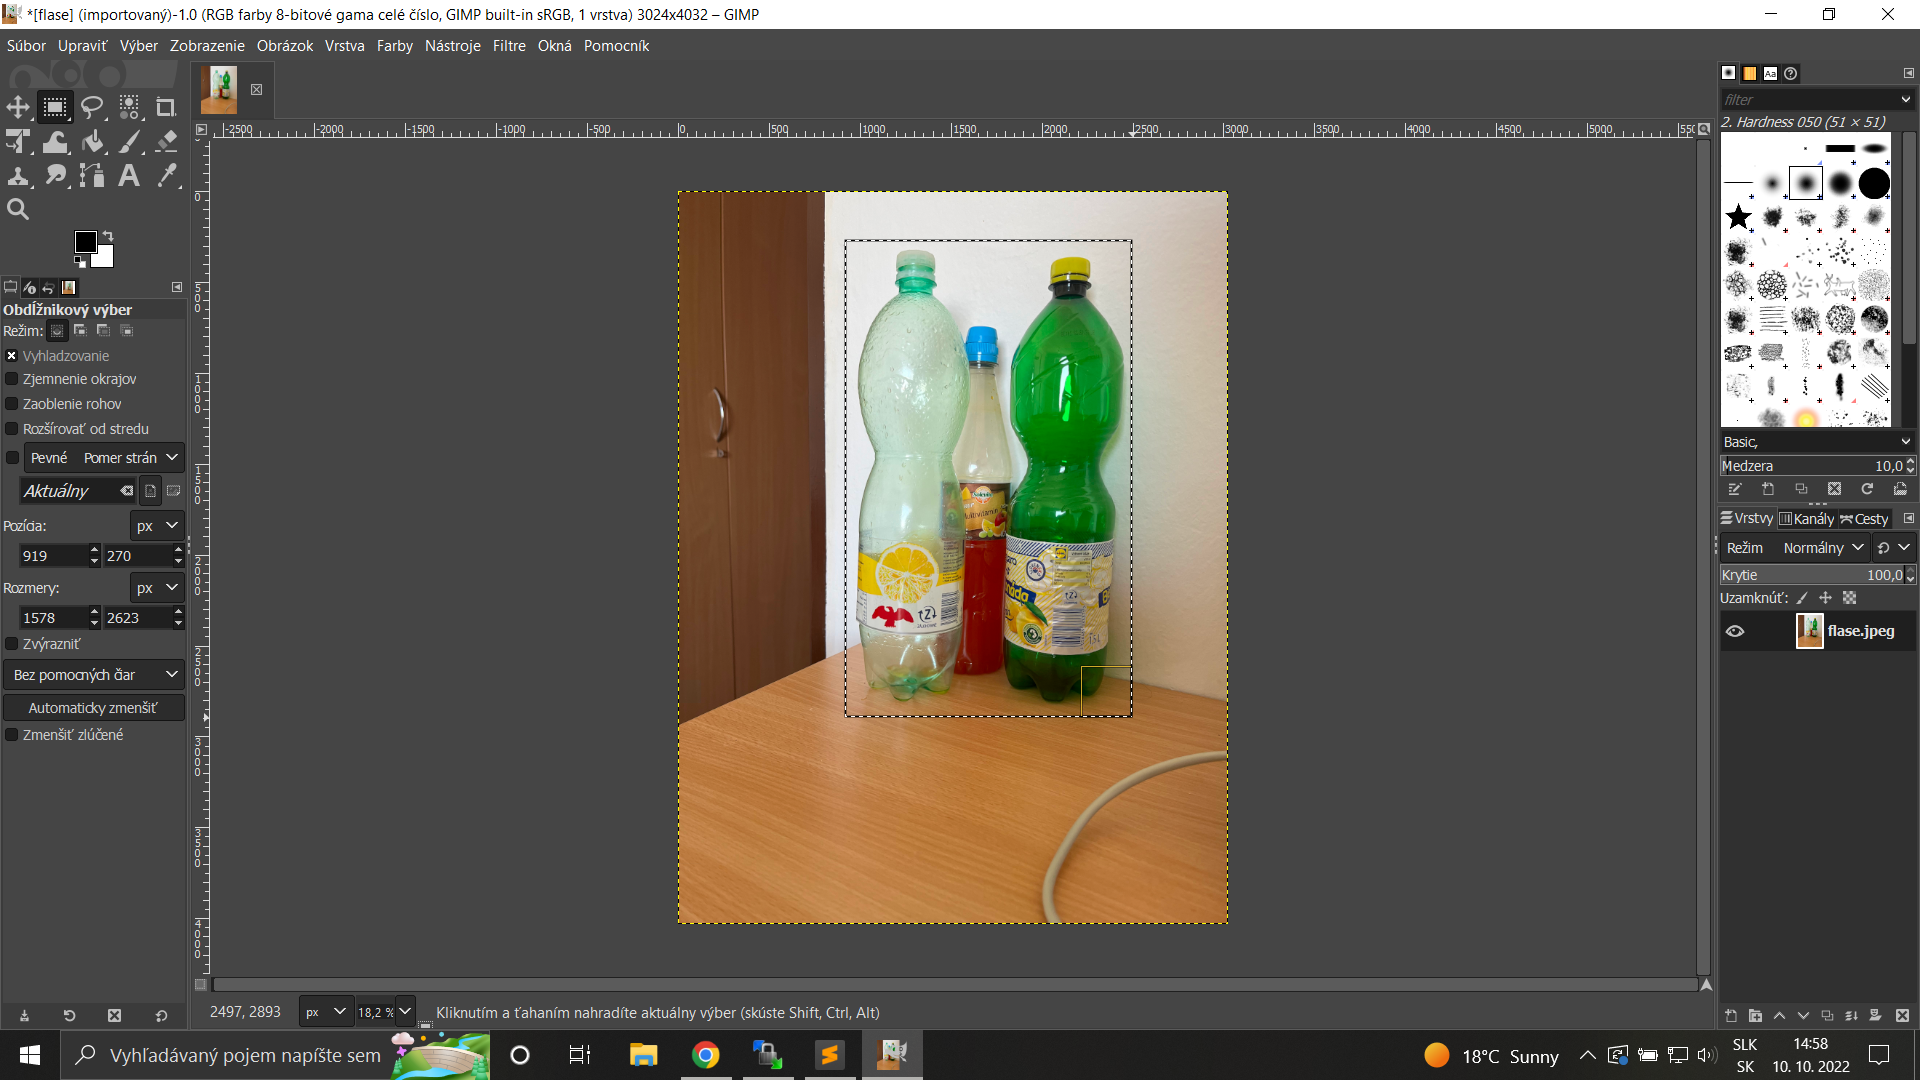Open Google Chrome from taskbar

point(706,1055)
